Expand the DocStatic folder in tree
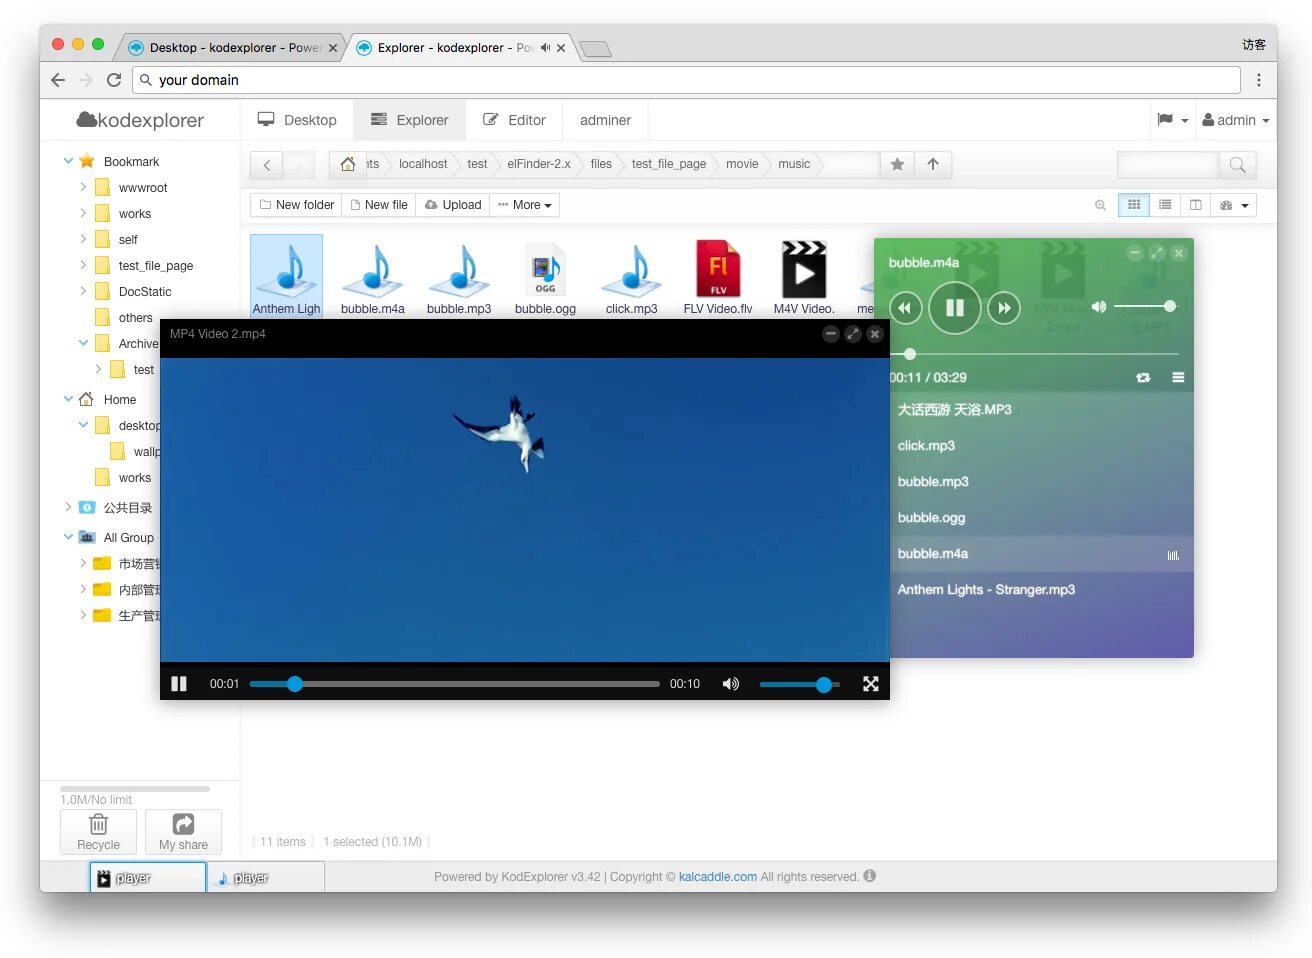This screenshot has width=1312, height=958. pyautogui.click(x=83, y=291)
